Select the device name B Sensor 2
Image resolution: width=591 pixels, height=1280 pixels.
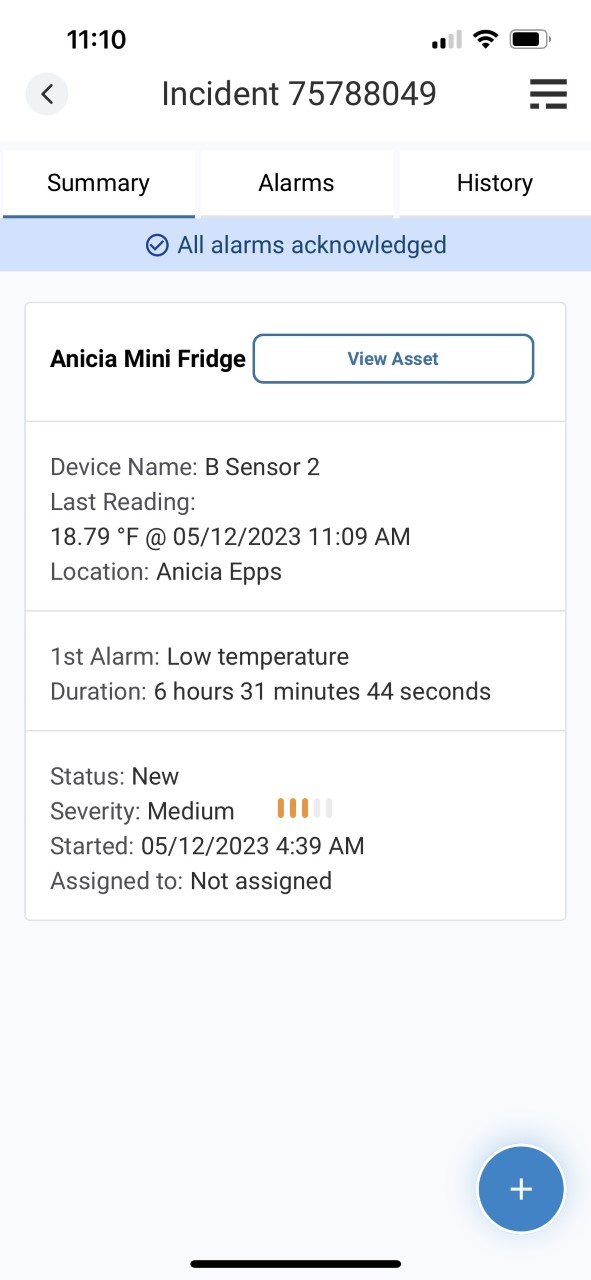(x=265, y=466)
